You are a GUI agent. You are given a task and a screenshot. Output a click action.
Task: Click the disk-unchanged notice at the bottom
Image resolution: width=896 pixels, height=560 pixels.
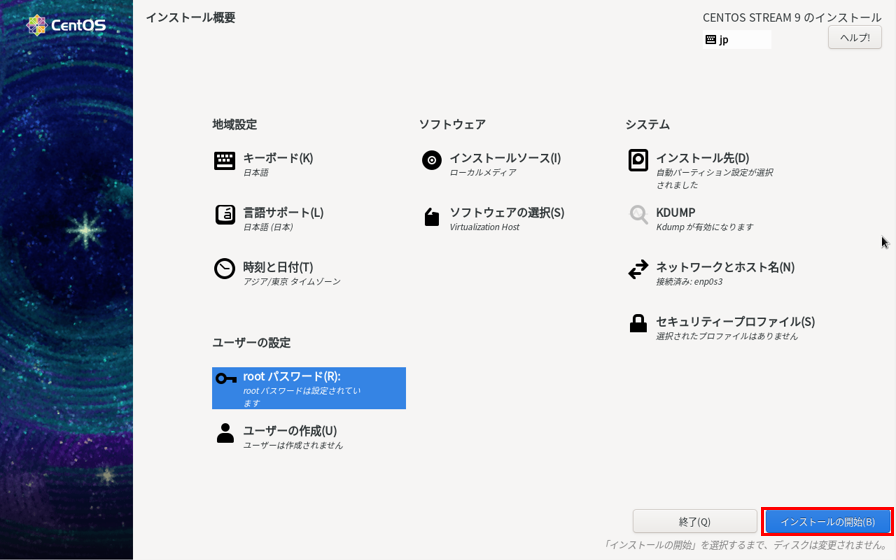(x=745, y=545)
